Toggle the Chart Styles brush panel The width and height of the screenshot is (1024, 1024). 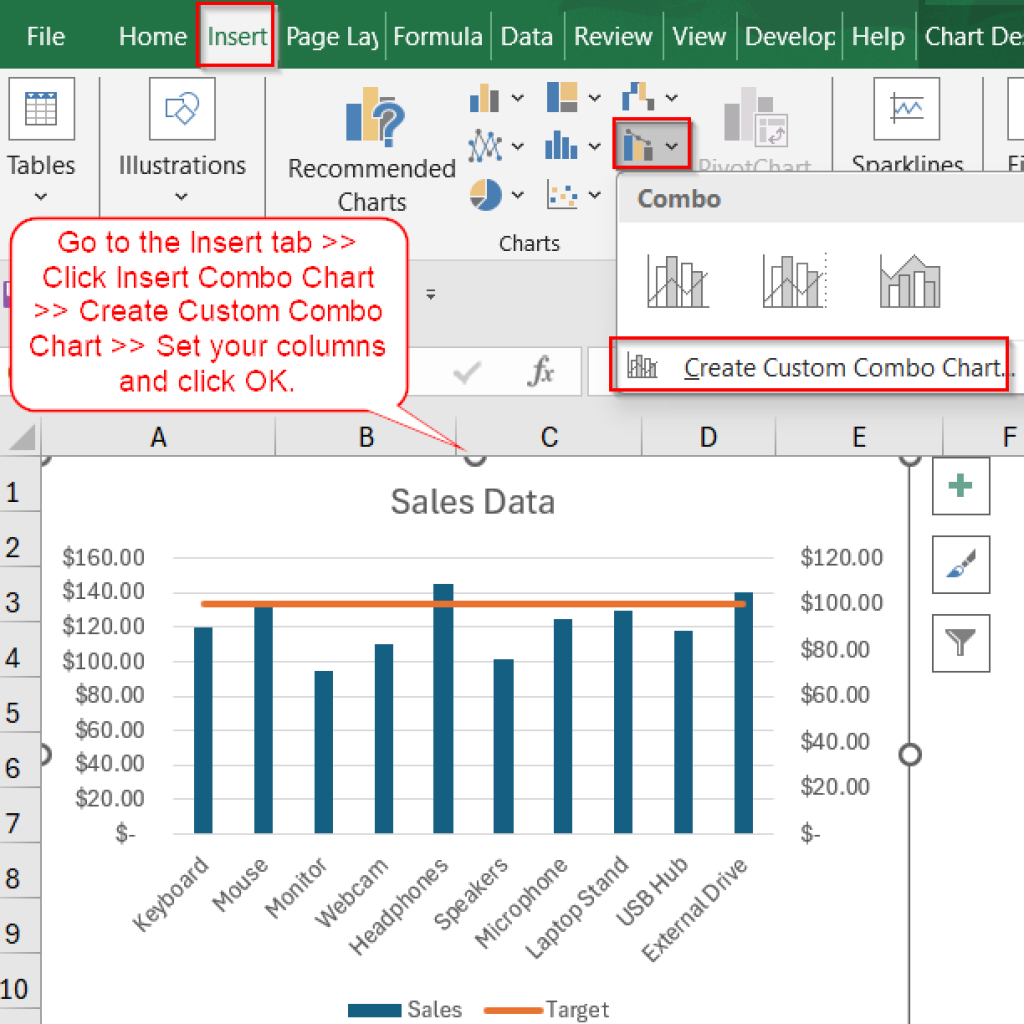point(960,564)
